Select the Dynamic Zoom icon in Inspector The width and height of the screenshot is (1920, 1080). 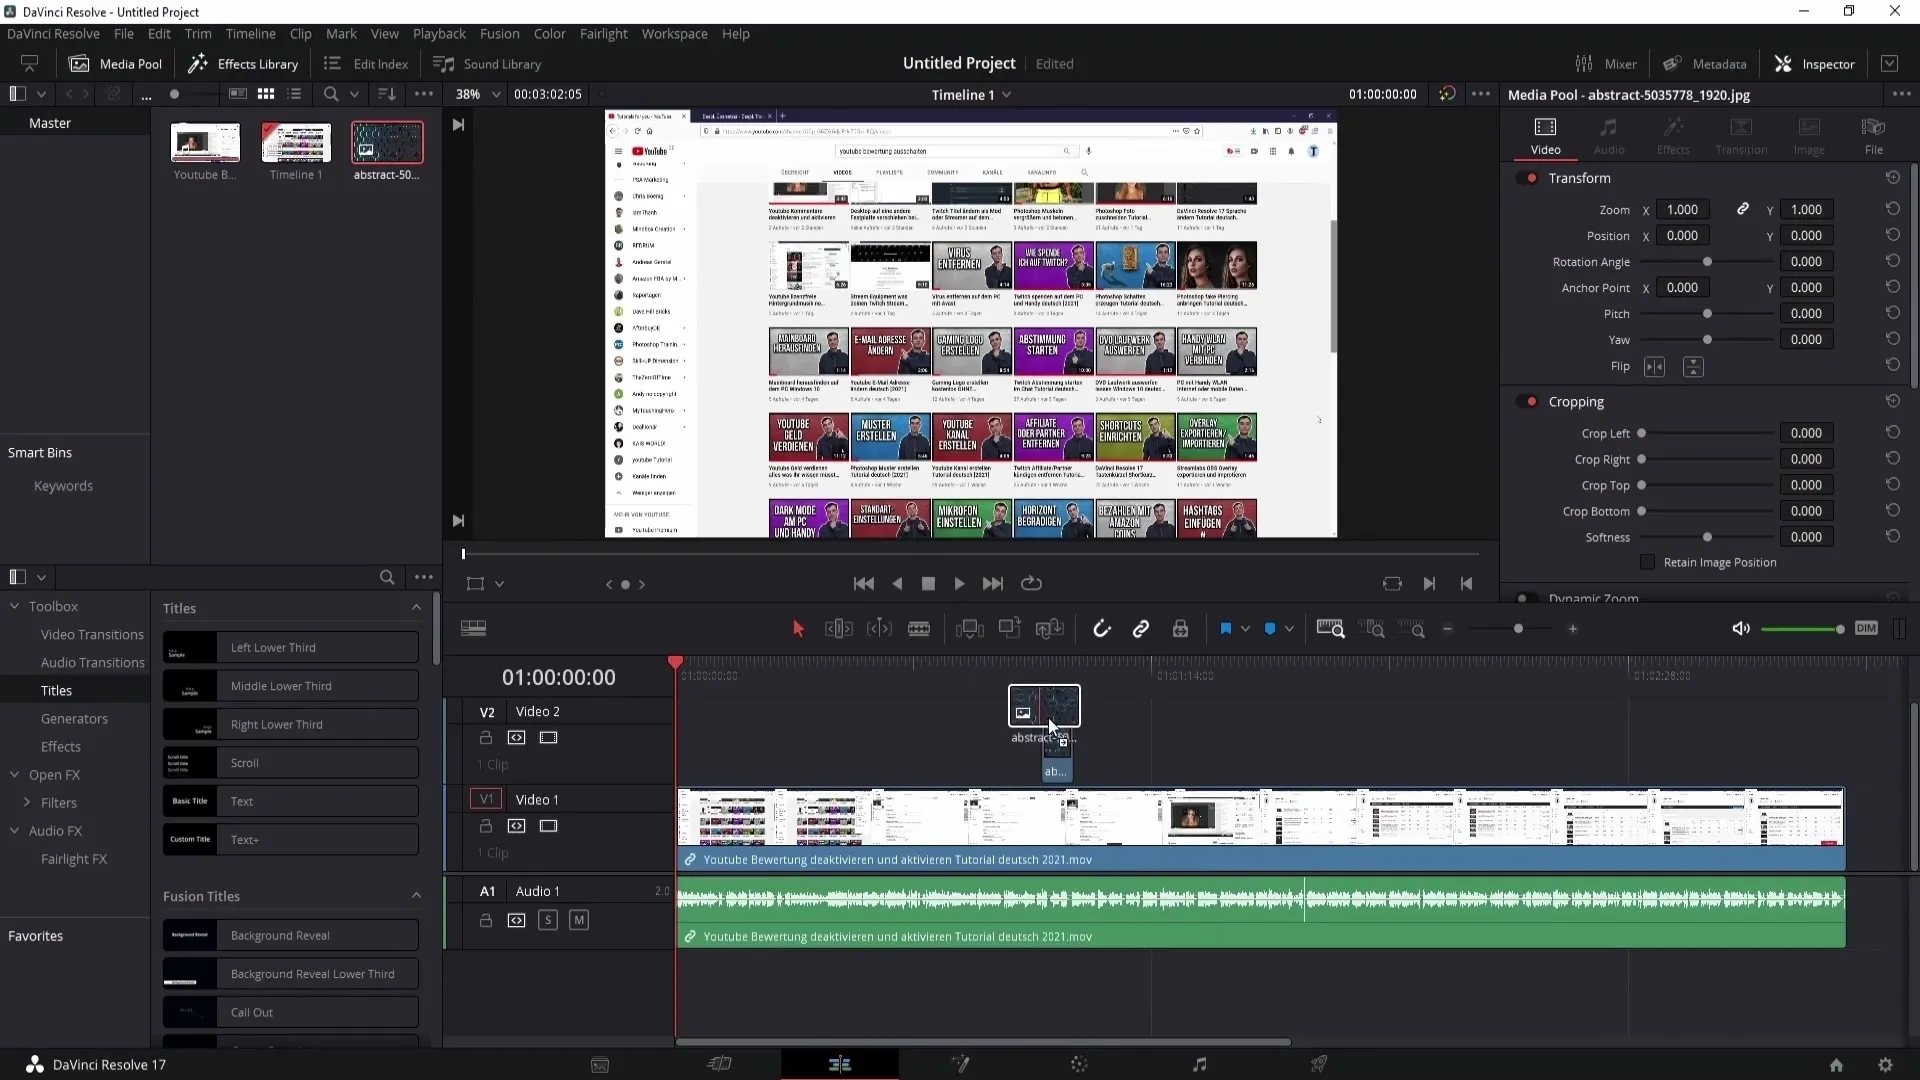(x=1524, y=595)
